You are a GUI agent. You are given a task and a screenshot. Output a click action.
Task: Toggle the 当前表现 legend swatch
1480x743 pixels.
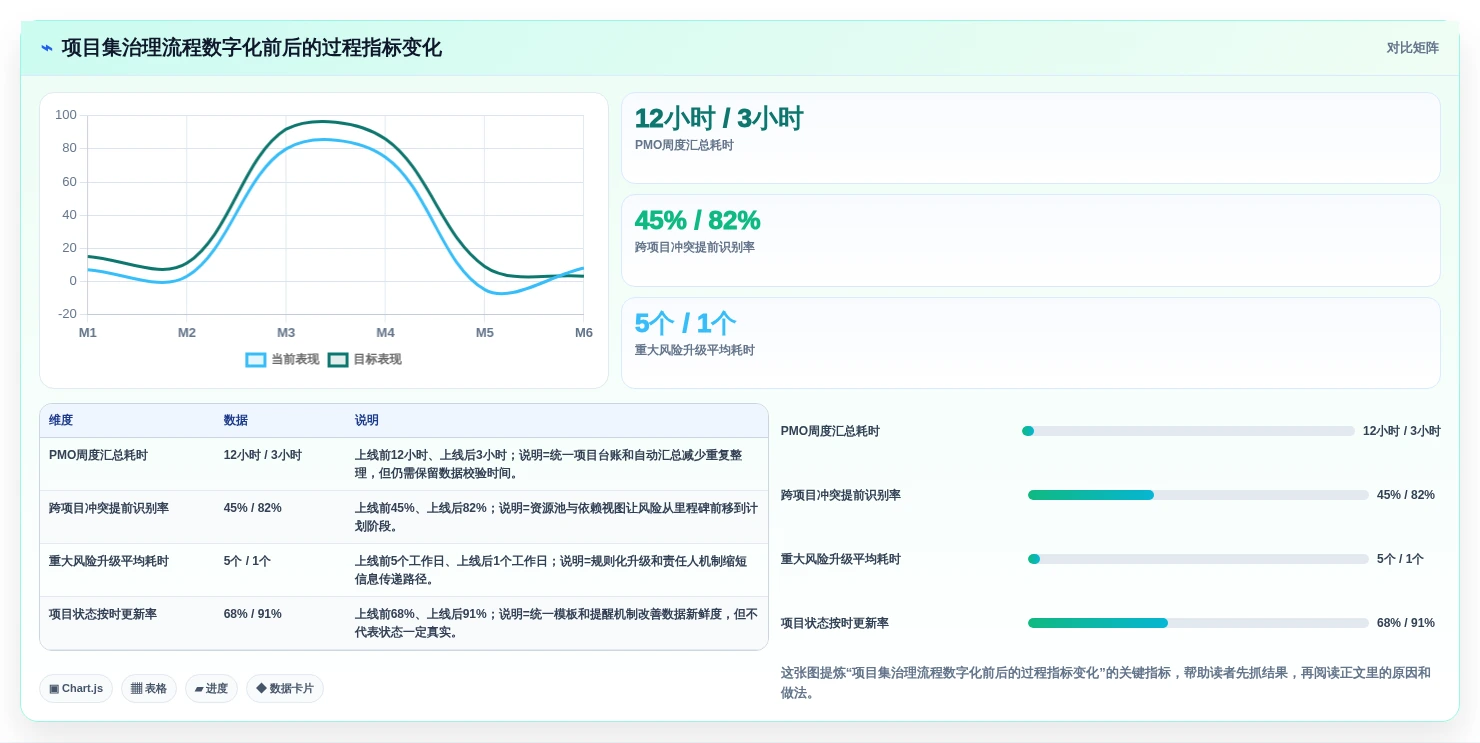point(256,360)
